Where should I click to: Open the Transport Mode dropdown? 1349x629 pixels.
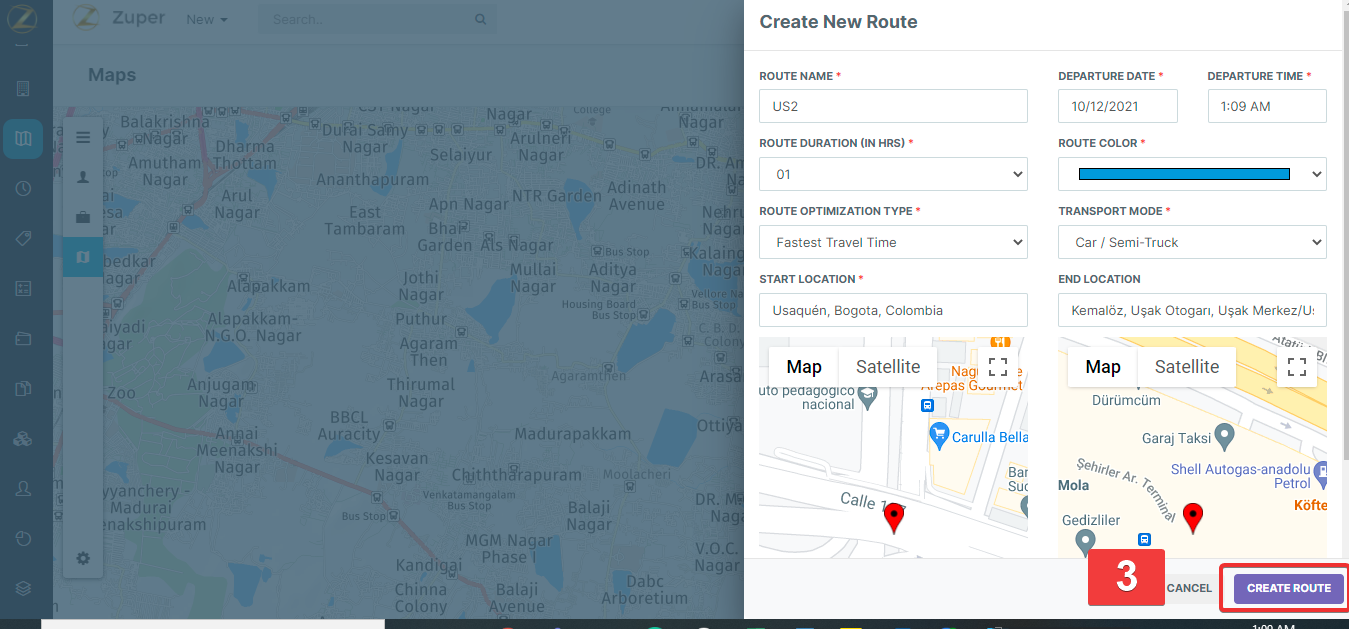point(1192,242)
